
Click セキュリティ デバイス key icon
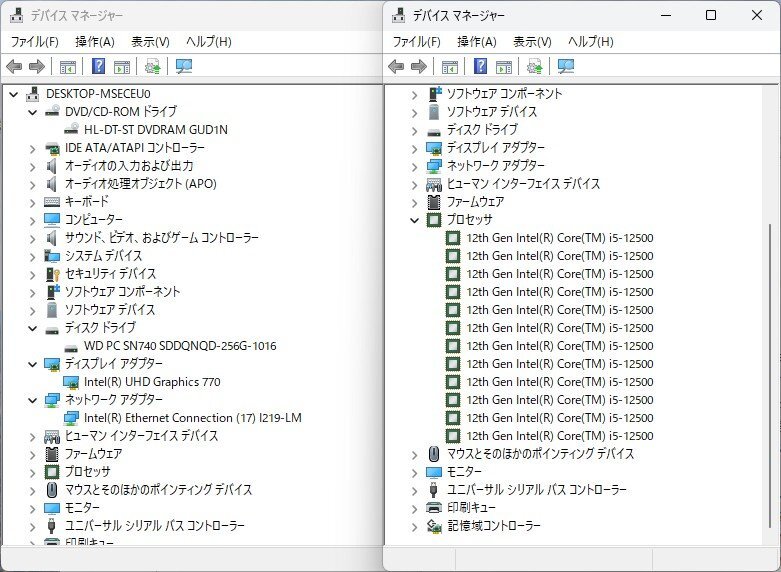52,274
